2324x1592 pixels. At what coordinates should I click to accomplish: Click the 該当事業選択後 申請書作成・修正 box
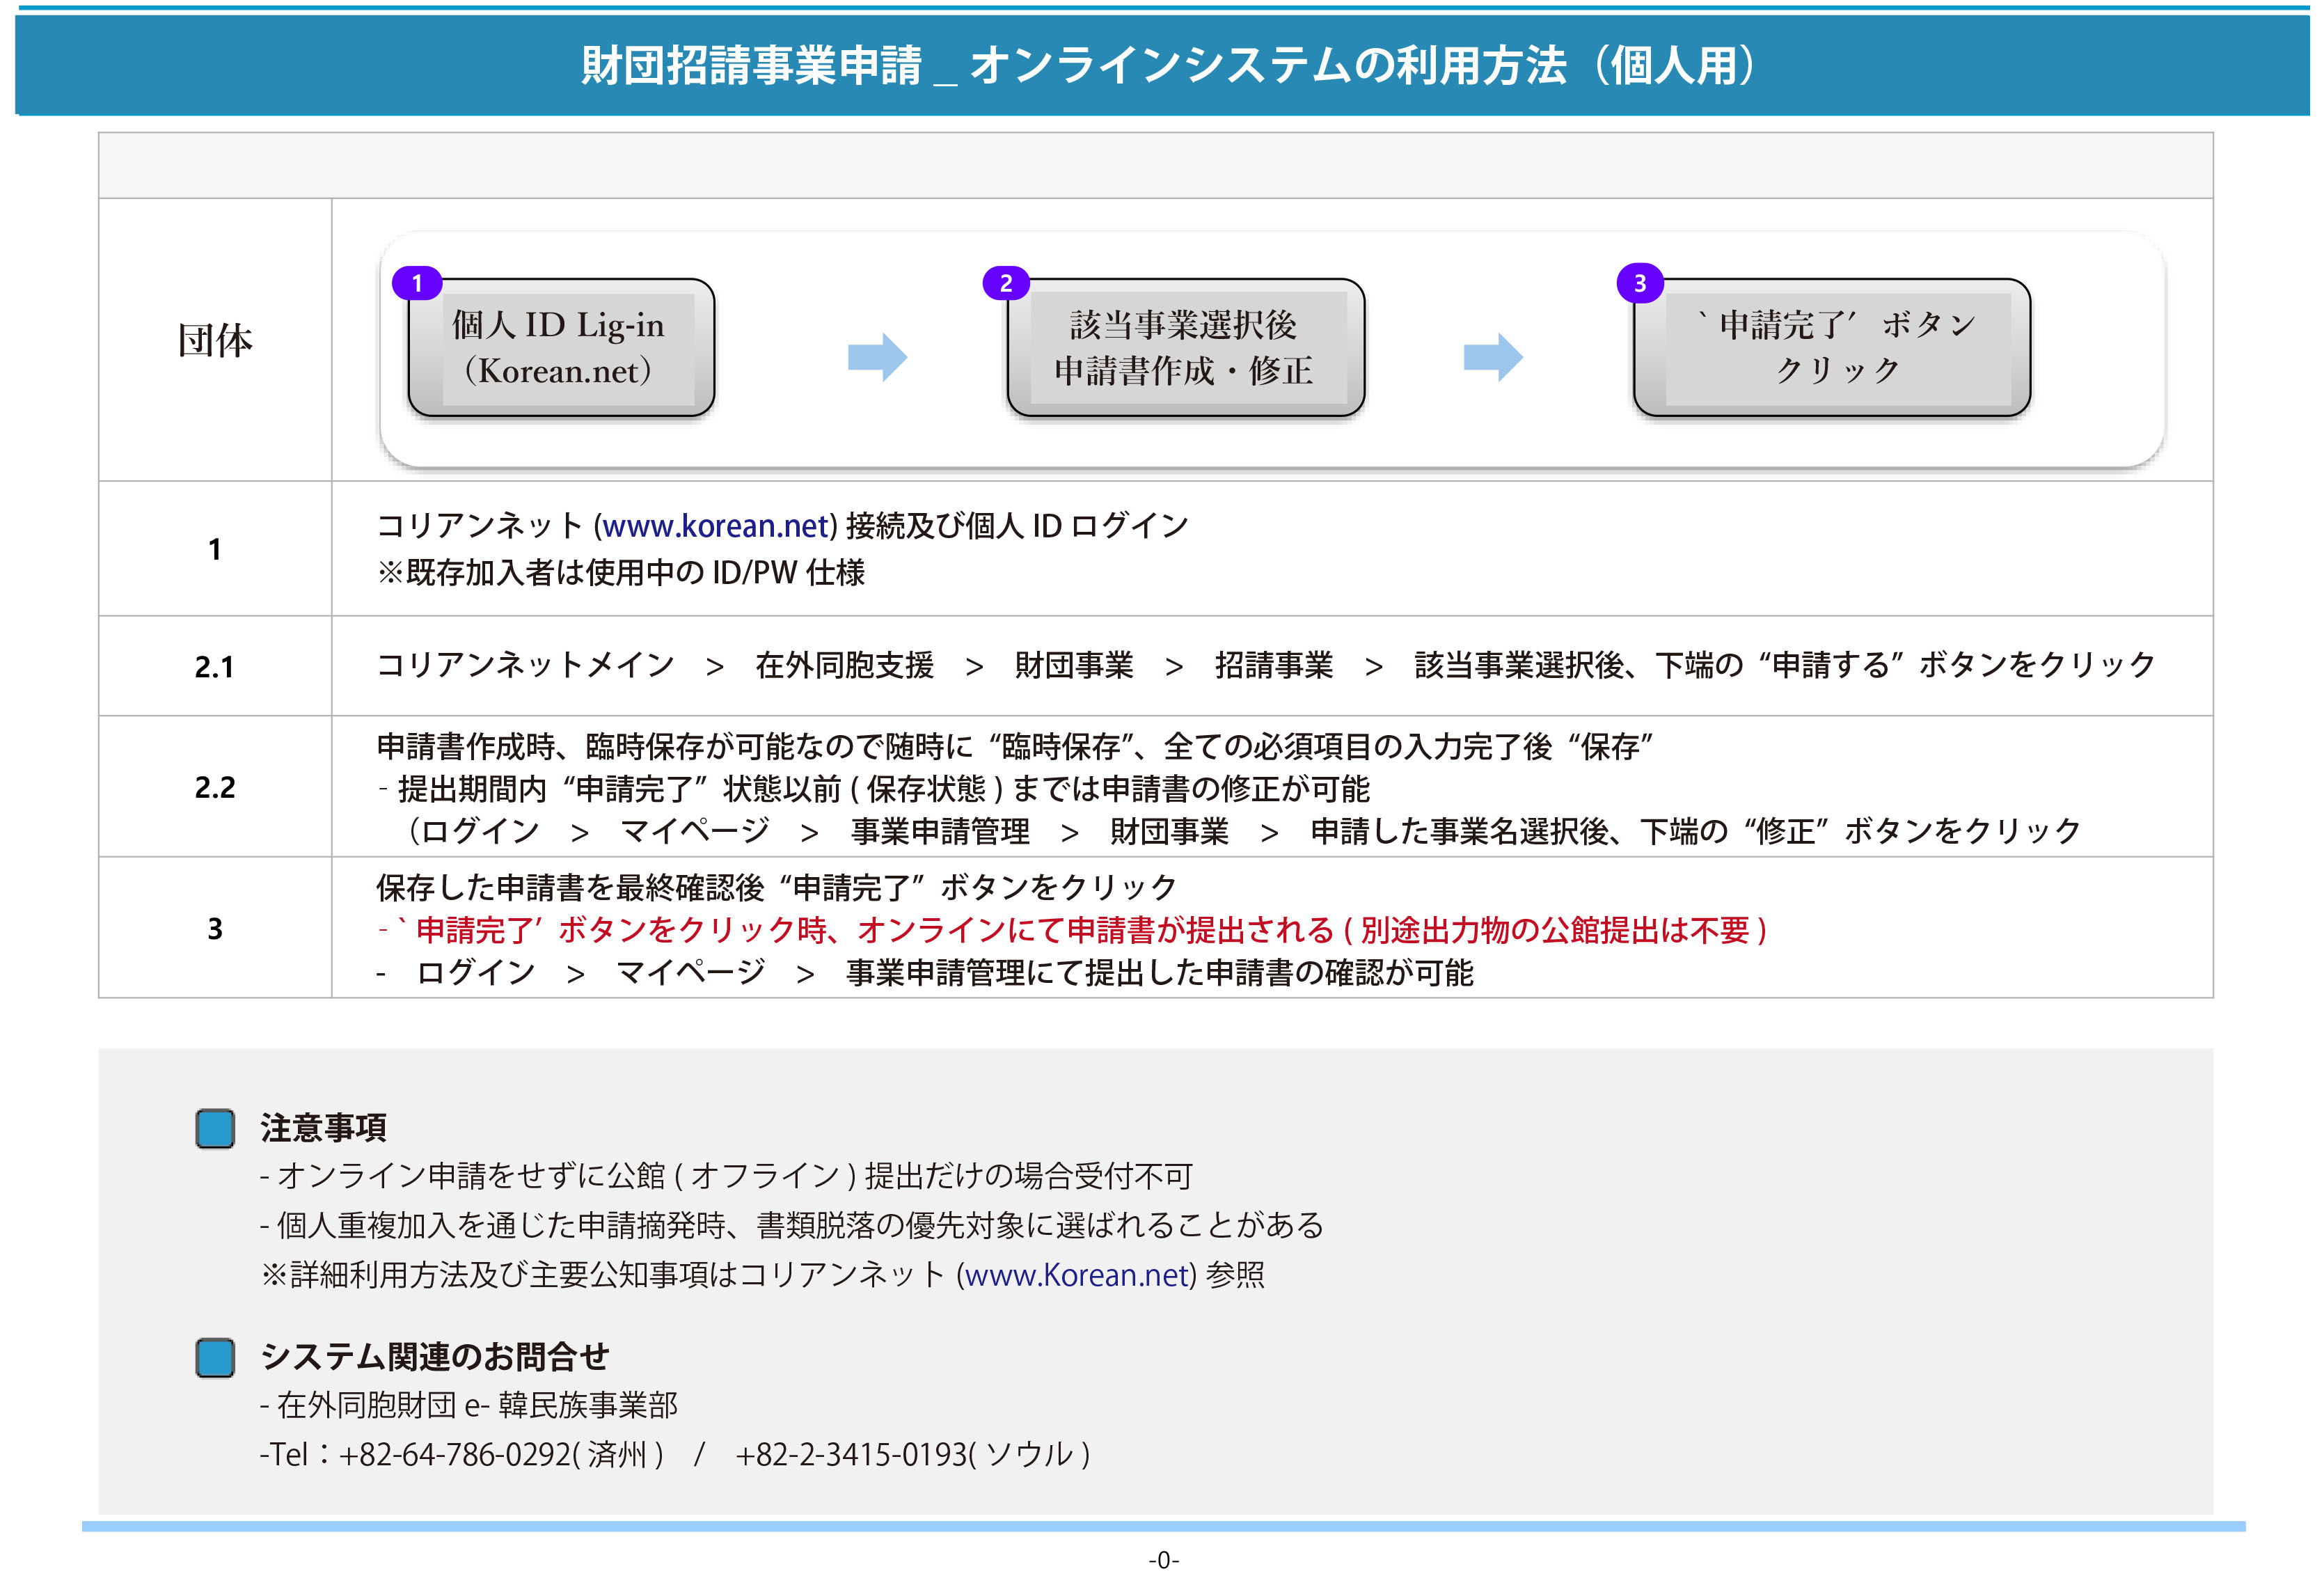1185,348
